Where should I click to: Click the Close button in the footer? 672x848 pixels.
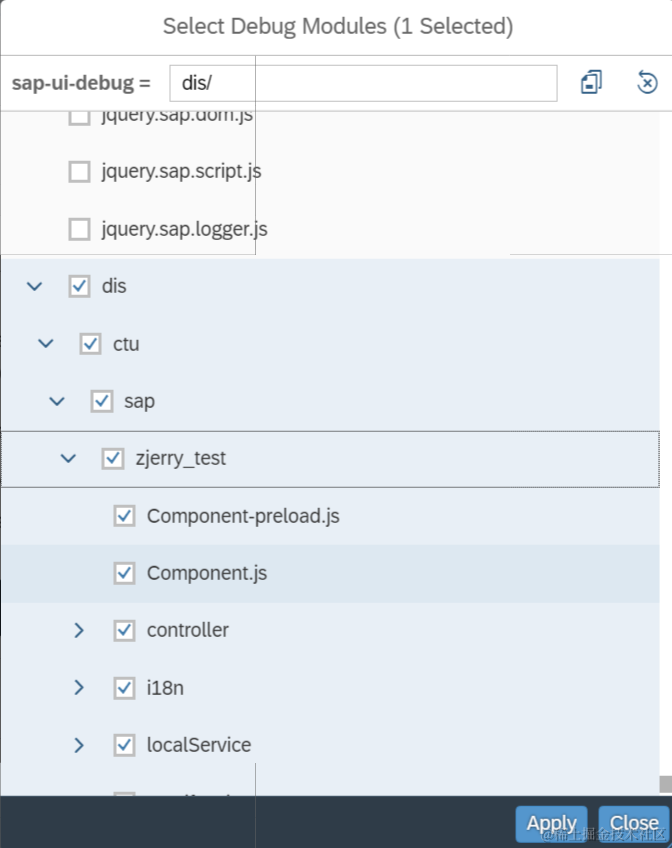(634, 824)
